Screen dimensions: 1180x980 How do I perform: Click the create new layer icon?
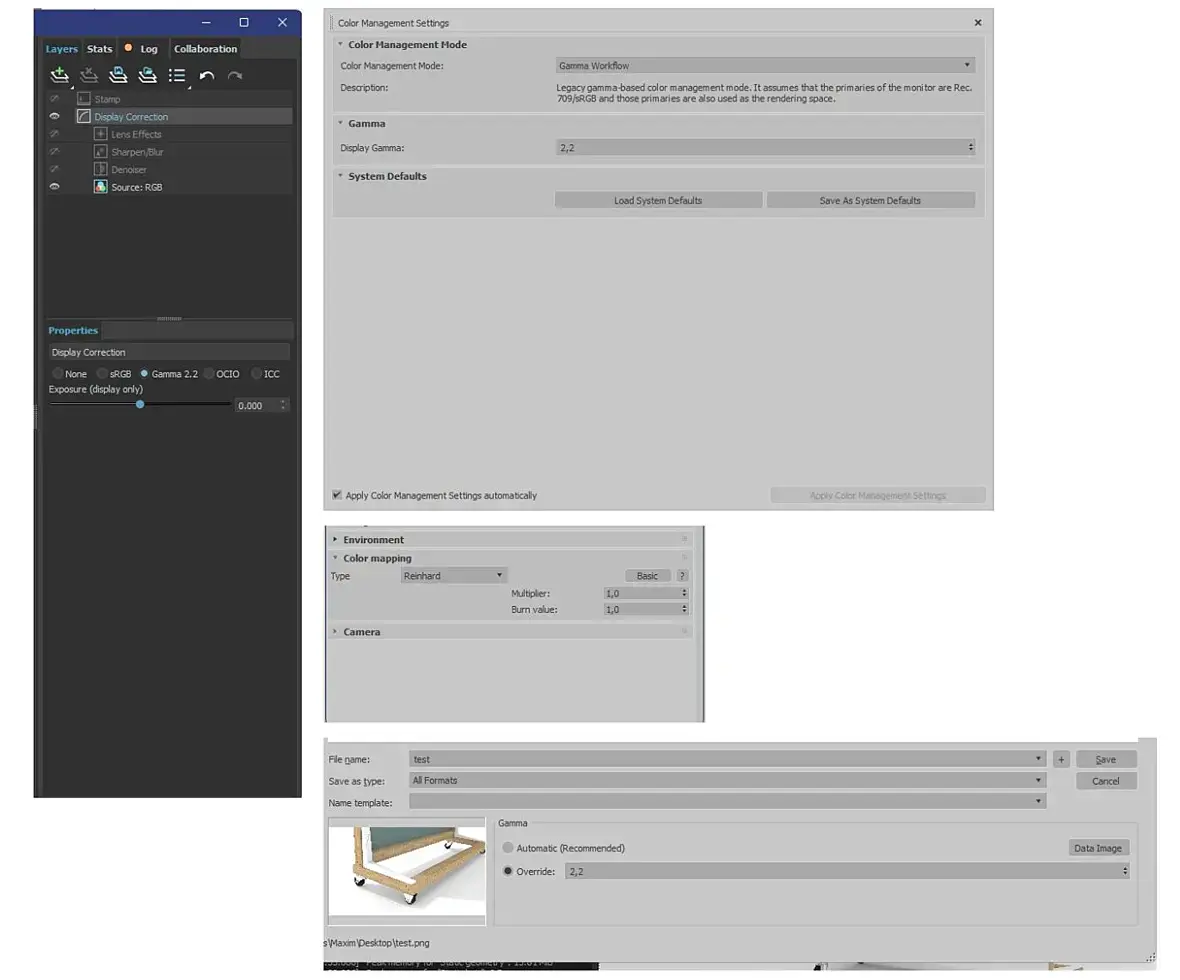click(x=59, y=75)
